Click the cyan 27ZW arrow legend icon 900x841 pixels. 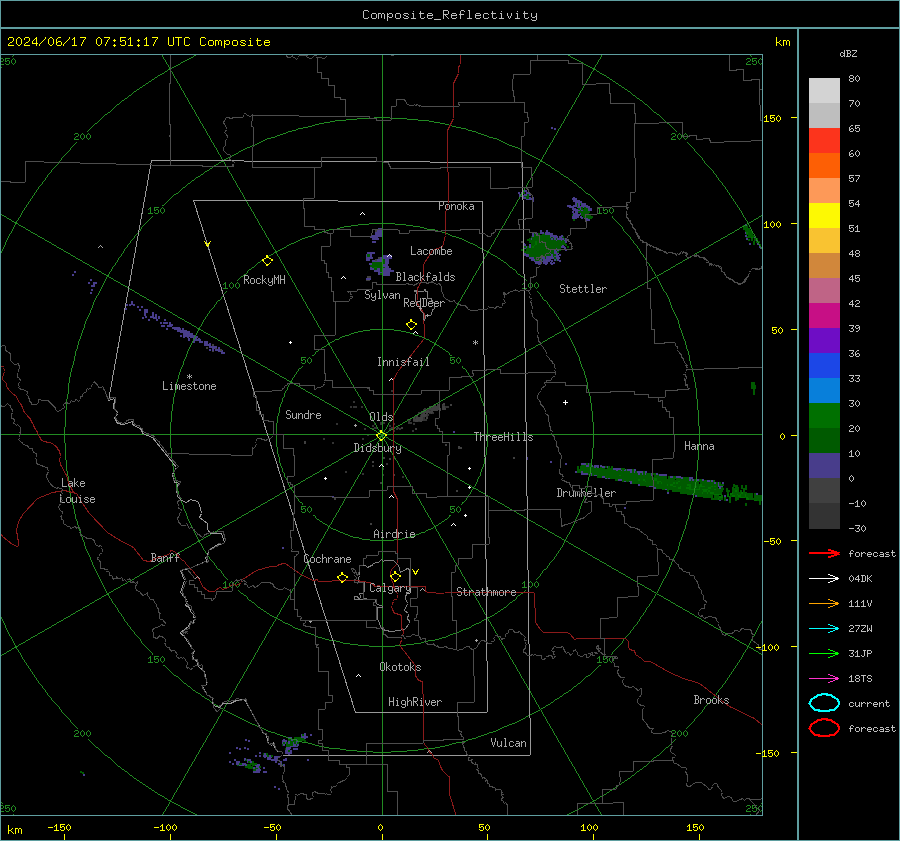coord(824,629)
